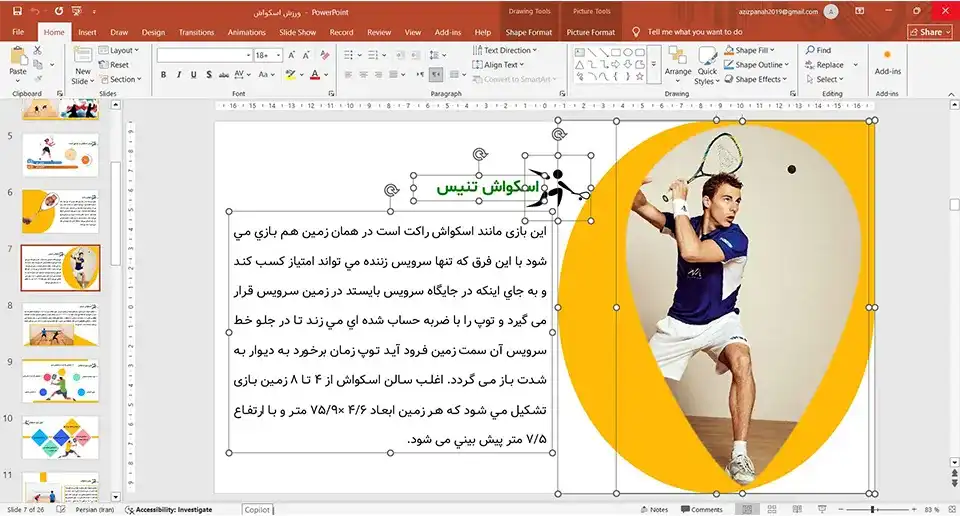This screenshot has width=960, height=516.
Task: Switch to the Insert tab
Action: [87, 32]
